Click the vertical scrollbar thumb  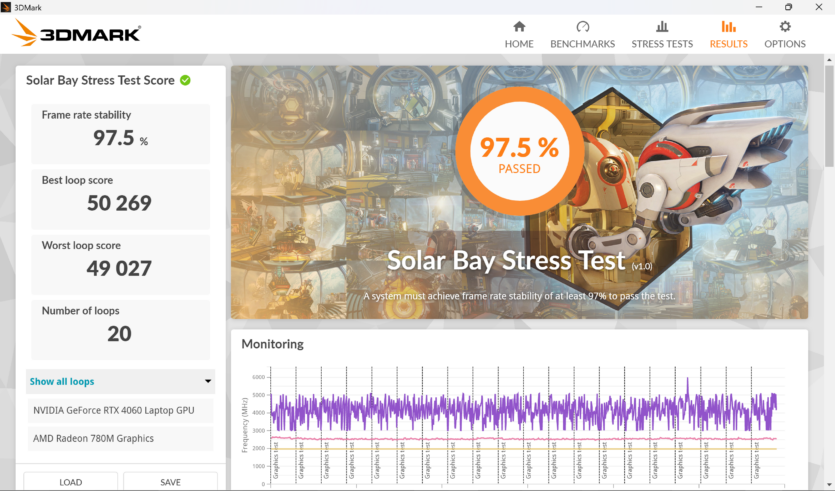[829, 117]
